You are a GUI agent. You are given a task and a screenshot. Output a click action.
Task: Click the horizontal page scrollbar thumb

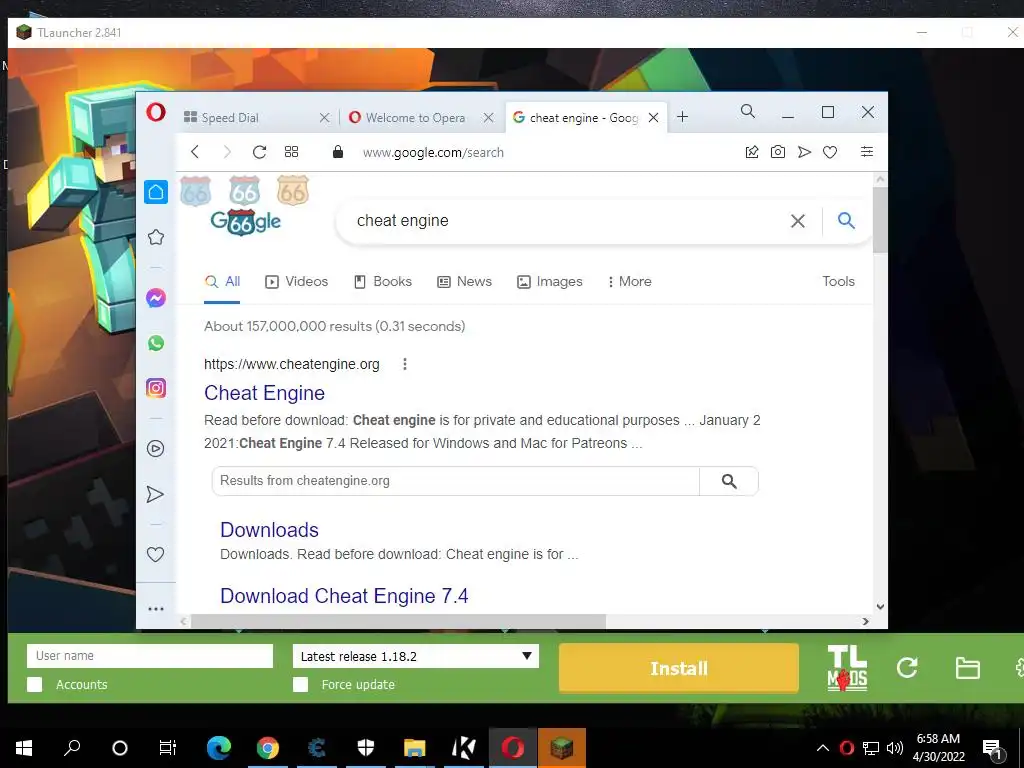[x=398, y=621]
